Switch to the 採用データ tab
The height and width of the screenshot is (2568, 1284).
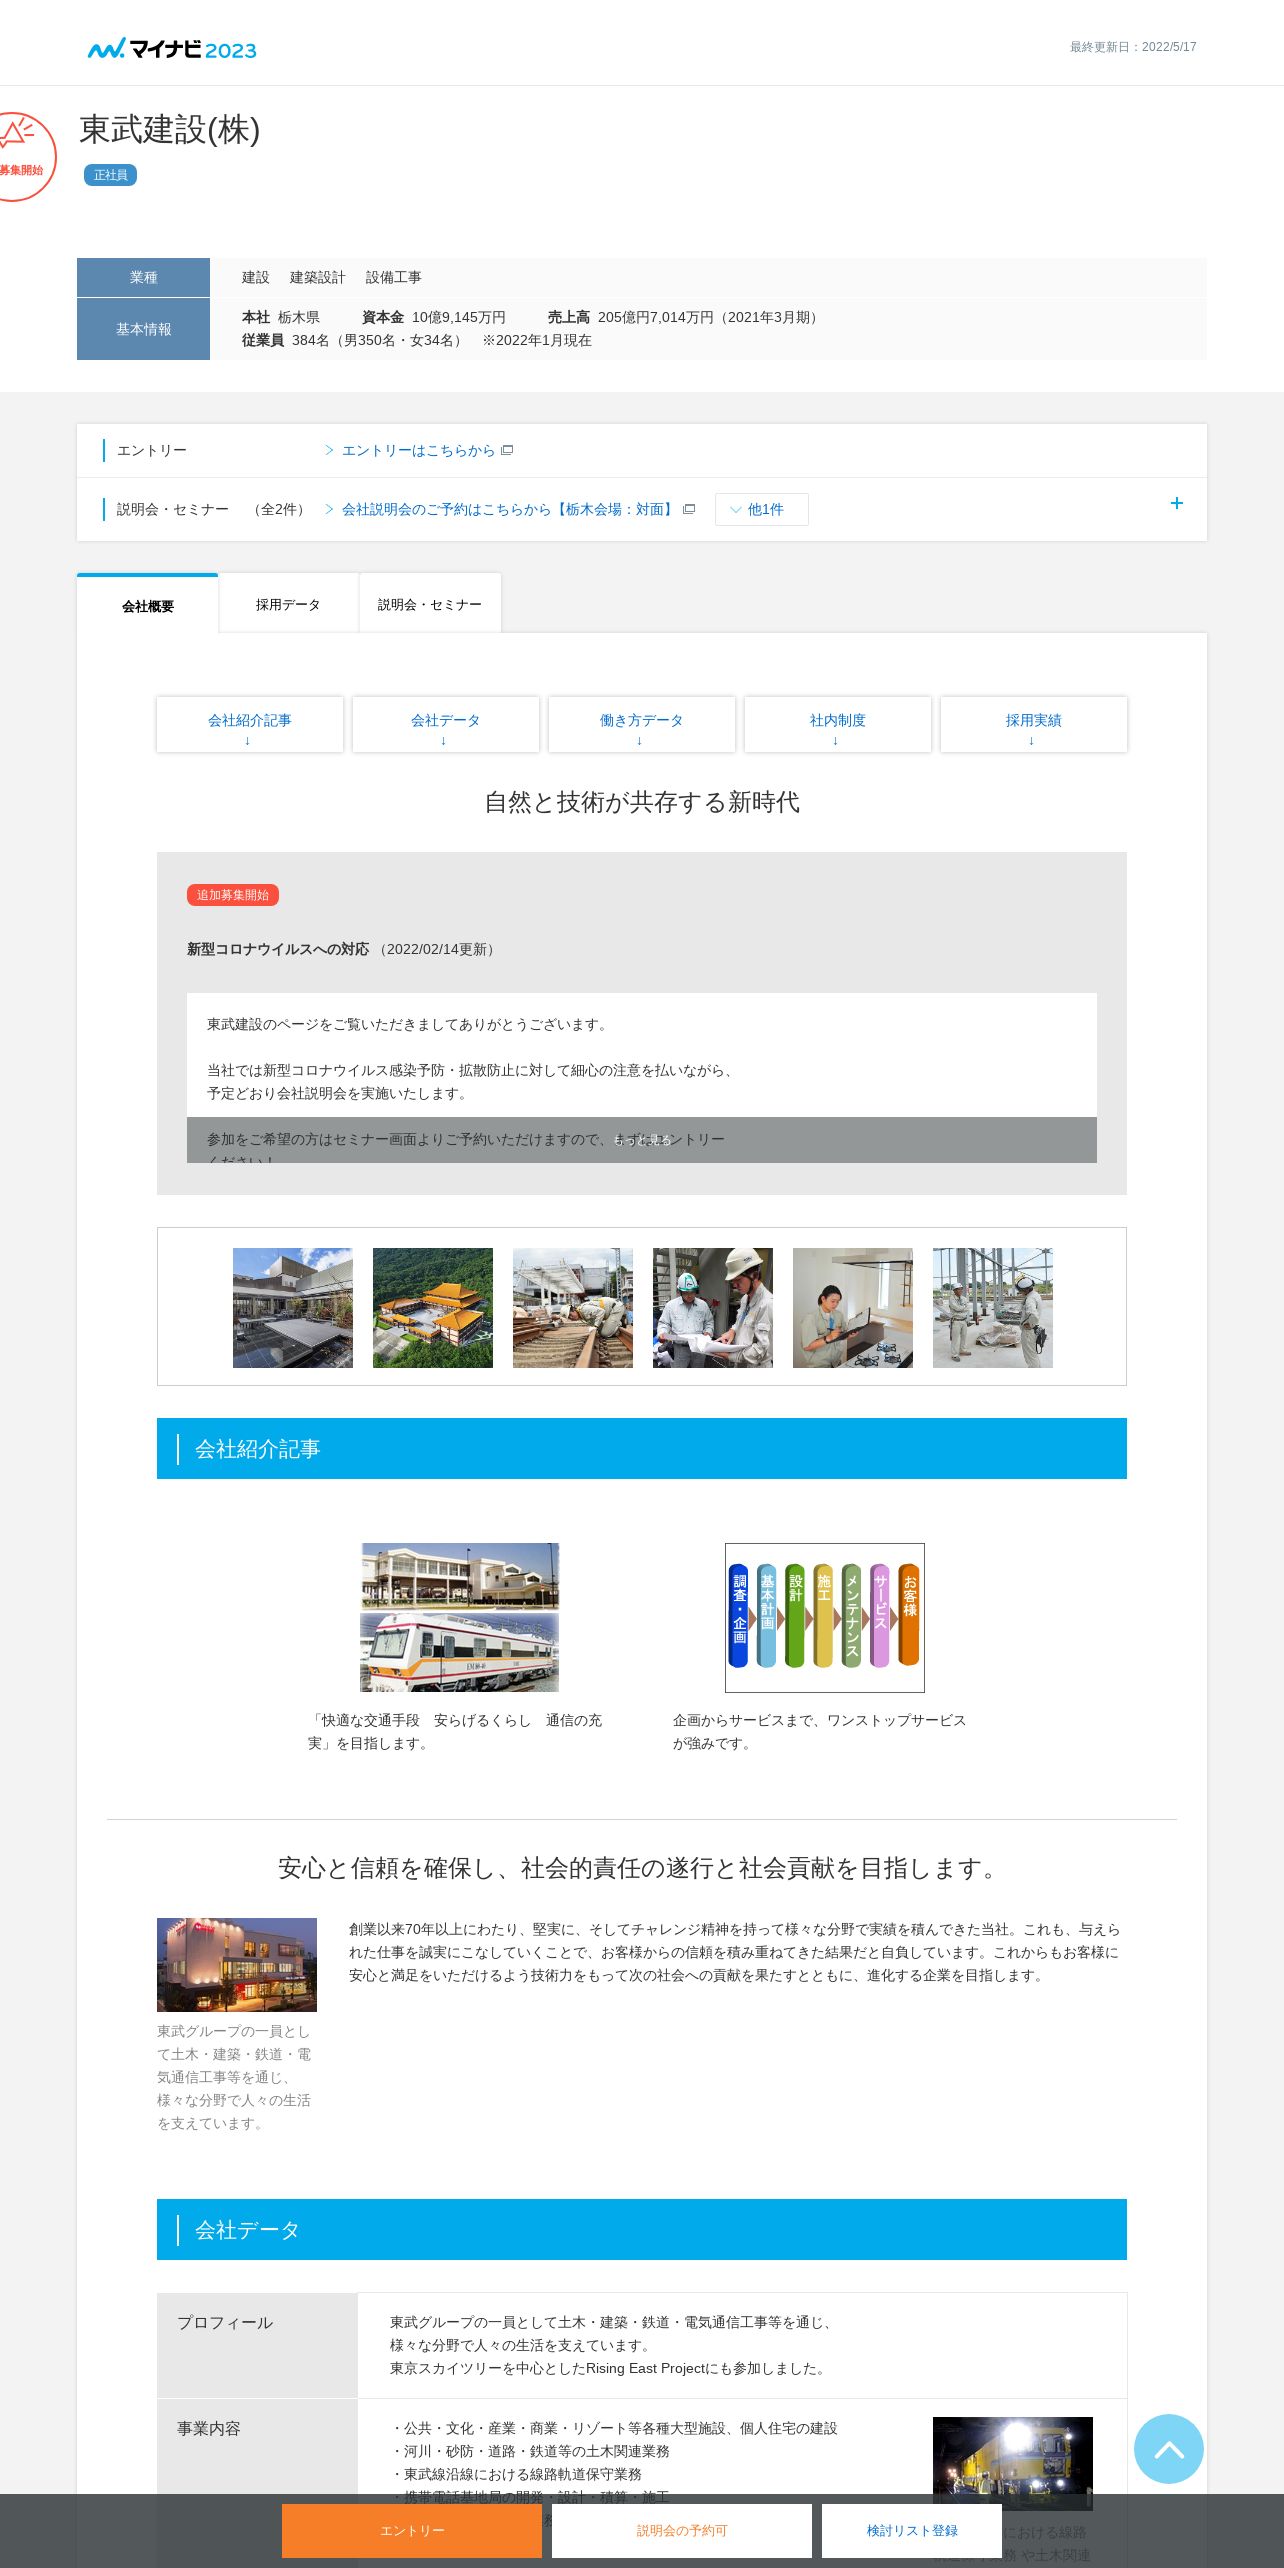[x=288, y=604]
